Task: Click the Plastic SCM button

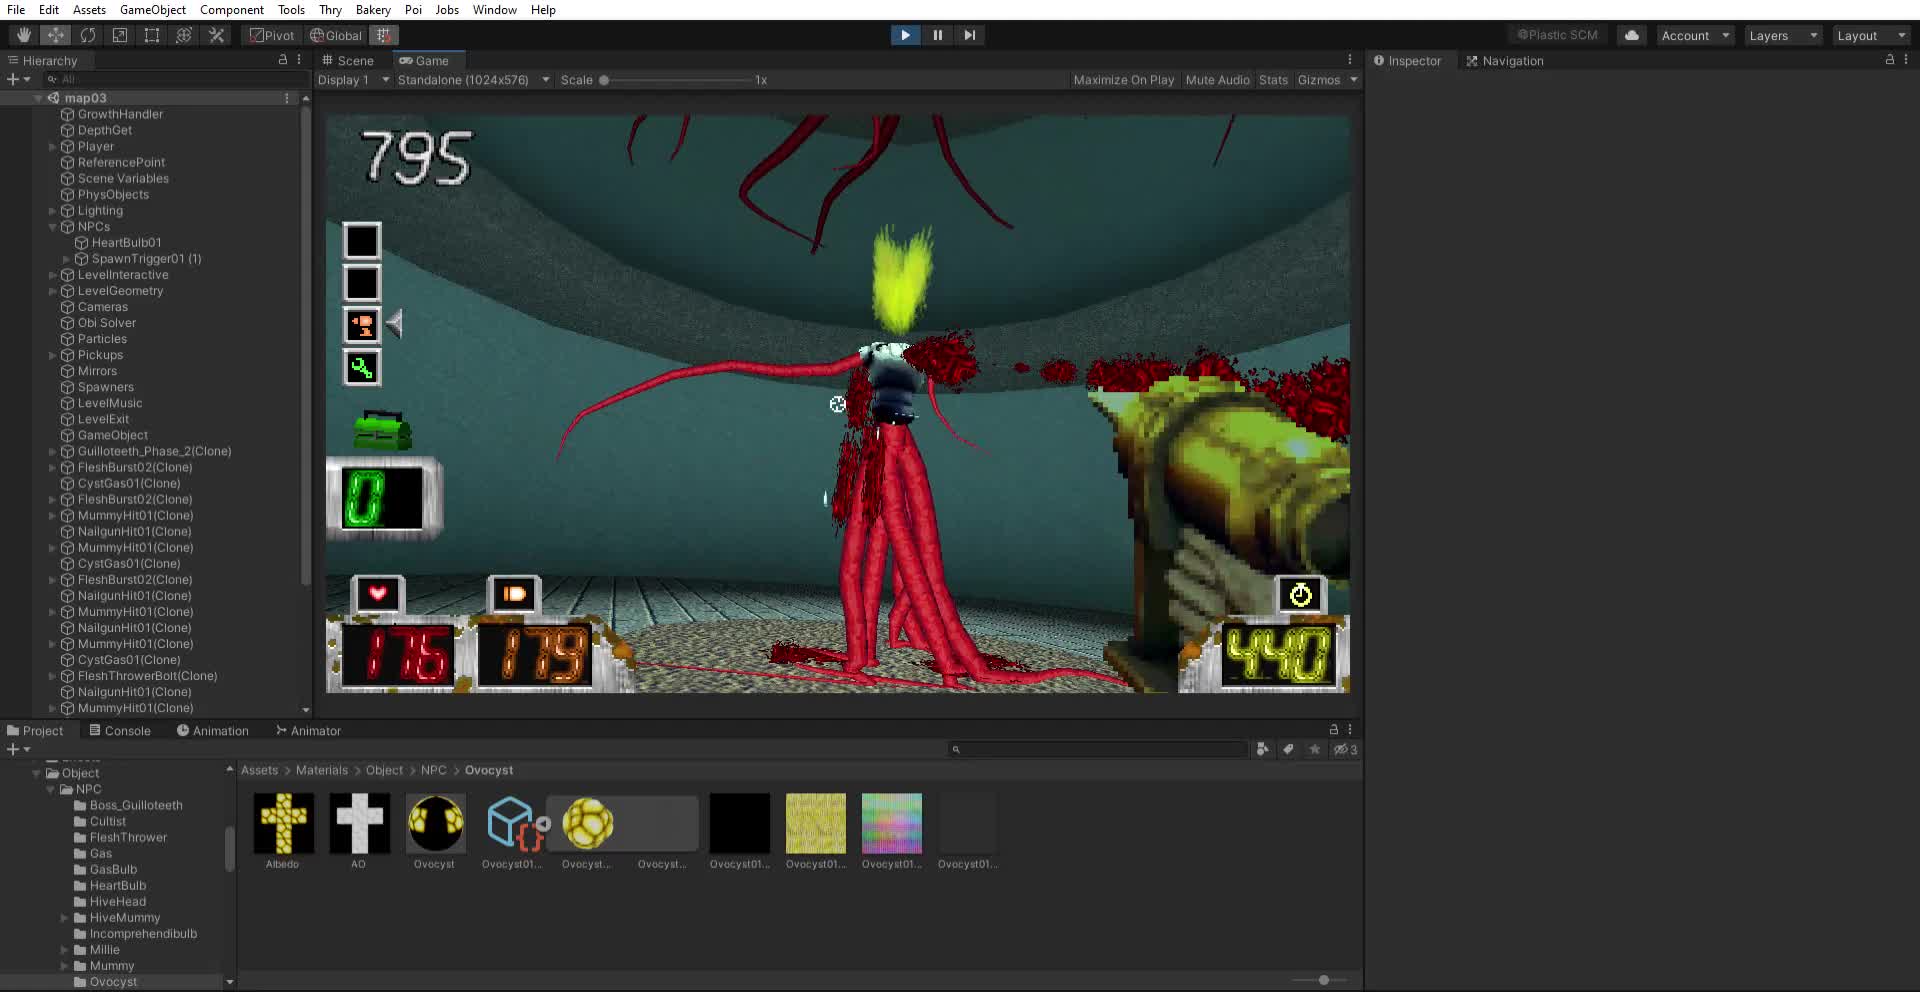Action: (1557, 35)
